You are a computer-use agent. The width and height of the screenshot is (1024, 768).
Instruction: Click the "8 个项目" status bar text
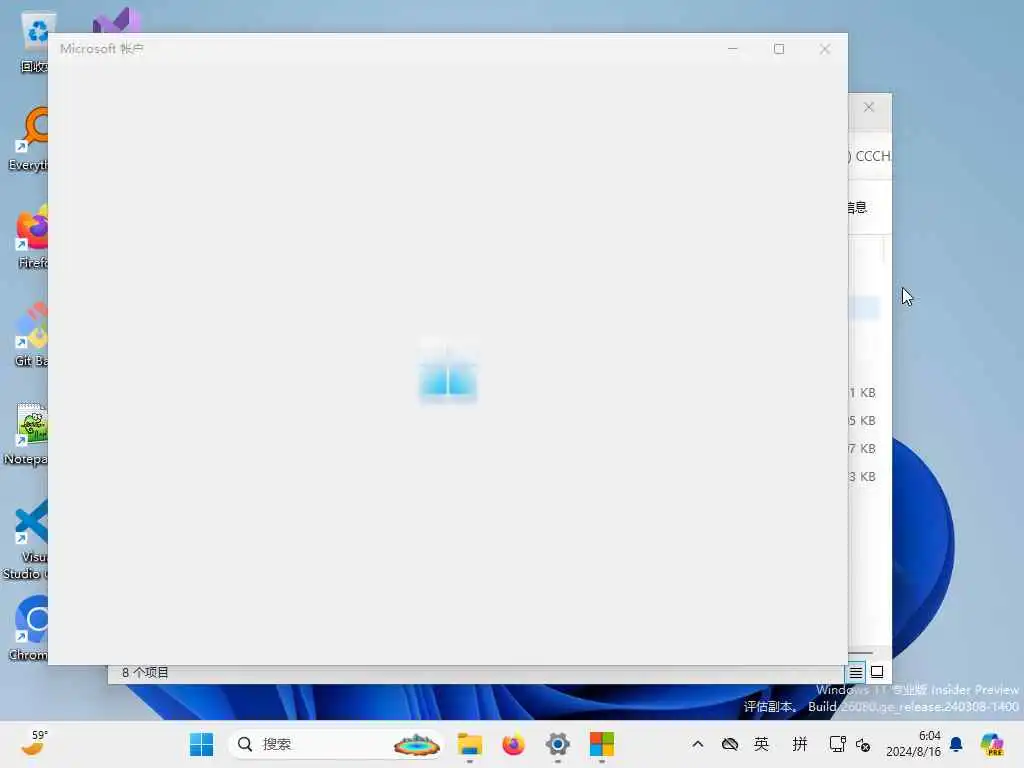tap(145, 672)
